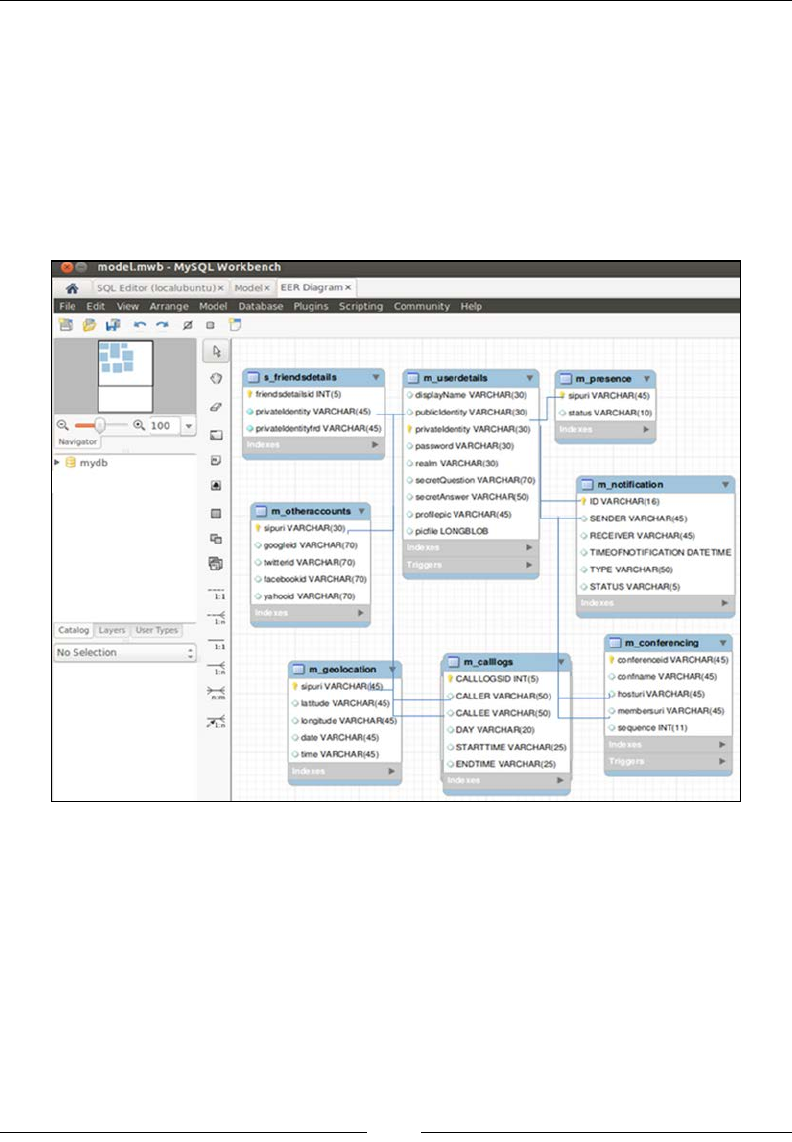Click the zoom slider handle

[100, 425]
